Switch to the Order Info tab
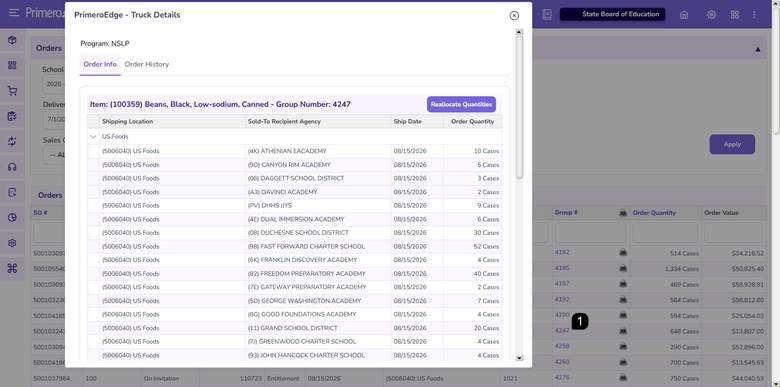This screenshot has height=387, width=780. coord(100,64)
